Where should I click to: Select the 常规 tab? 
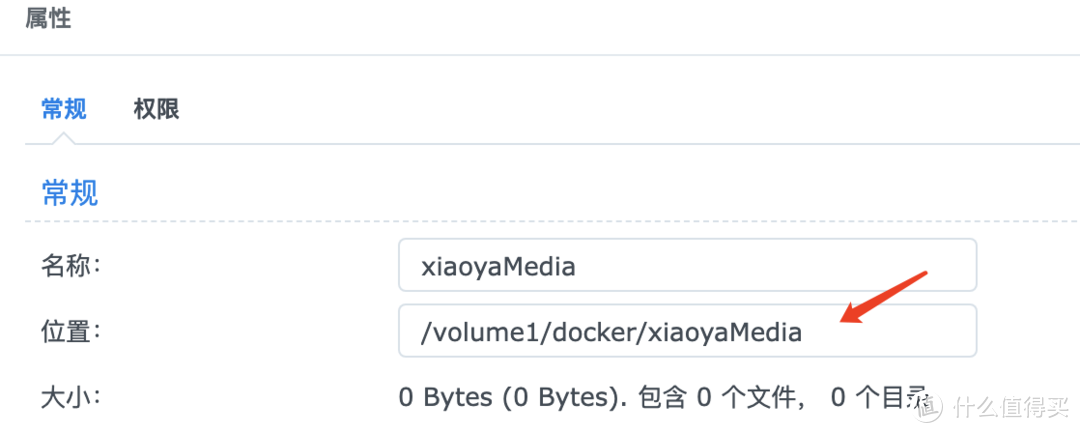[63, 109]
